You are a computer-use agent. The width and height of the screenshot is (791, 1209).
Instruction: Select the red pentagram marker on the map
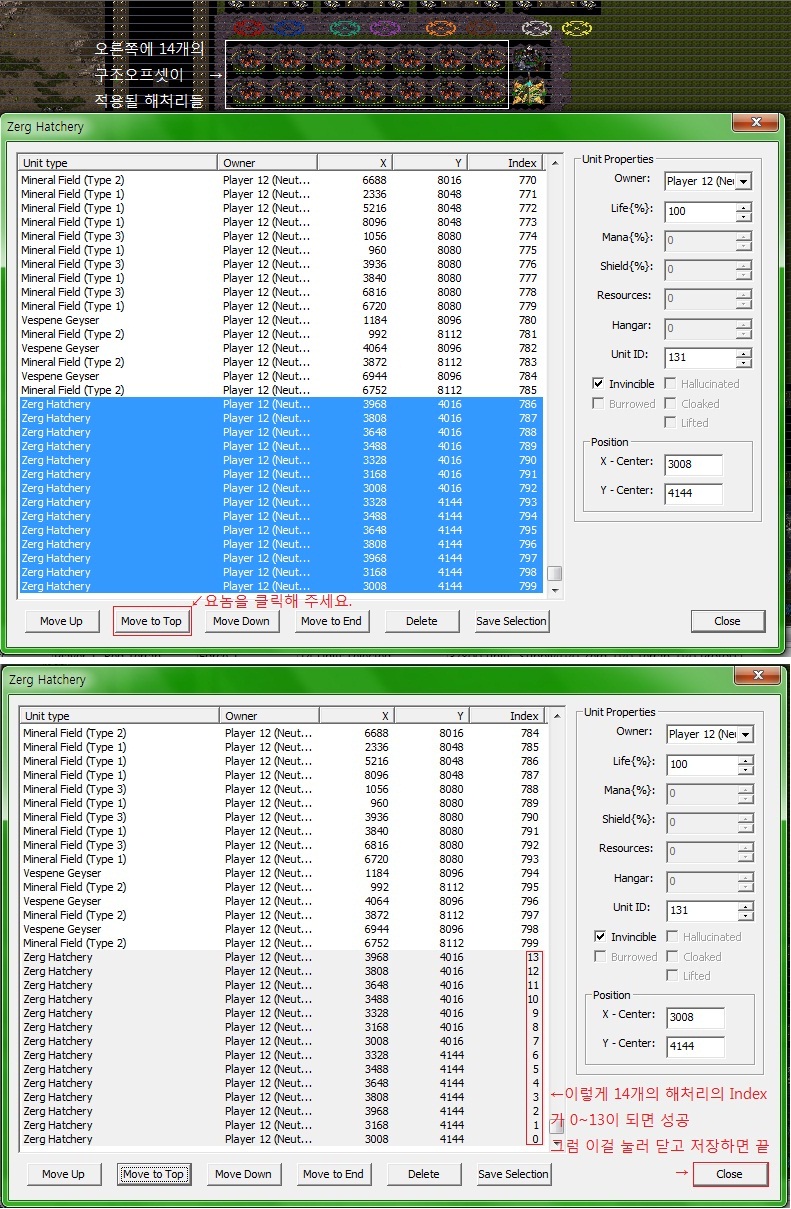(250, 27)
